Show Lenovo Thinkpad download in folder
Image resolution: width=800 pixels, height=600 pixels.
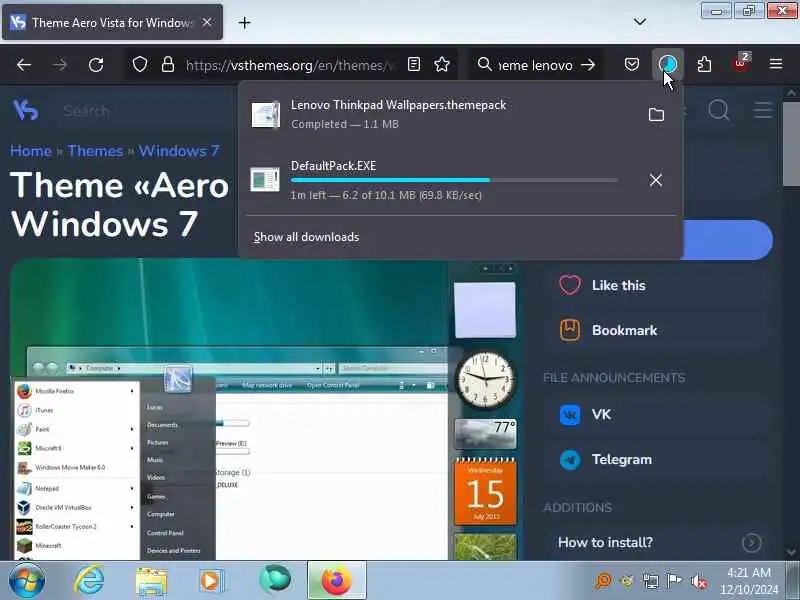click(x=656, y=114)
